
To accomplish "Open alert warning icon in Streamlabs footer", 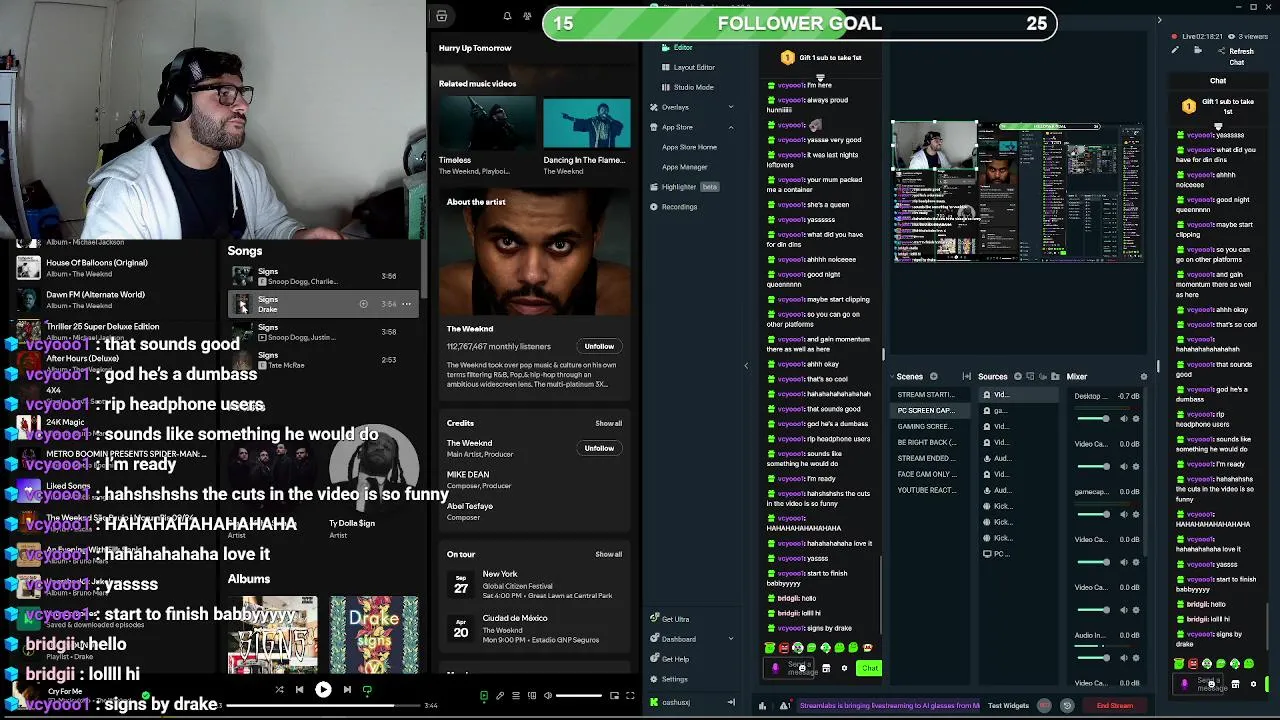I will point(785,706).
